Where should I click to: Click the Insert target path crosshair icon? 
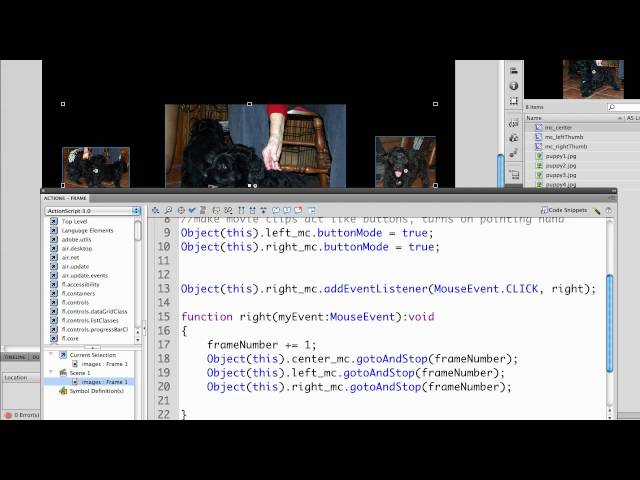coord(181,211)
